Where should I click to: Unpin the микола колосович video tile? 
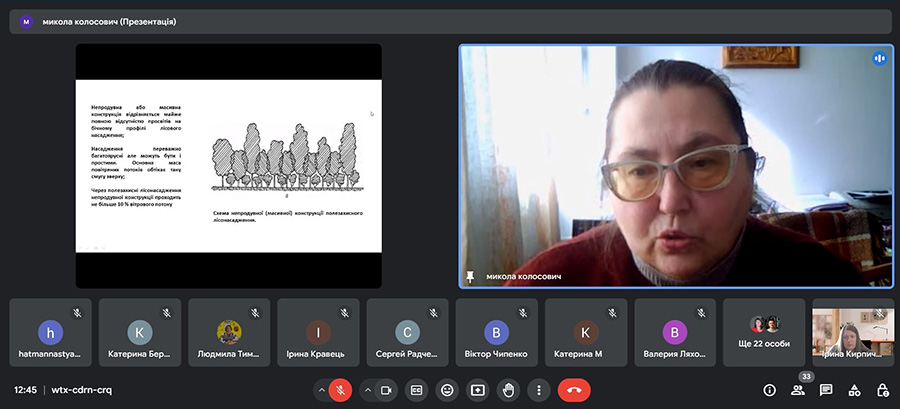click(470, 276)
